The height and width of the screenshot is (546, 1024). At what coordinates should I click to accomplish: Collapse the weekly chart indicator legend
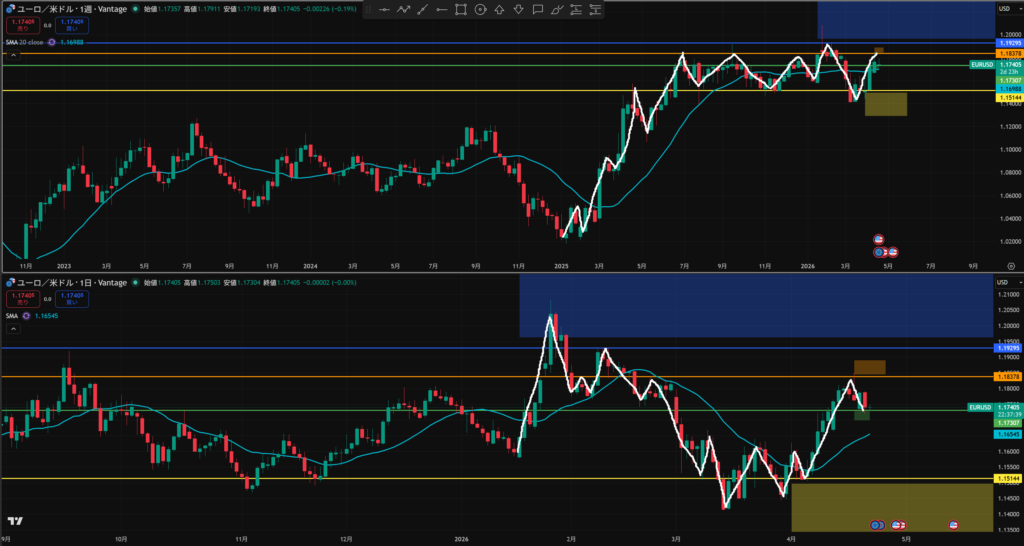[14, 54]
